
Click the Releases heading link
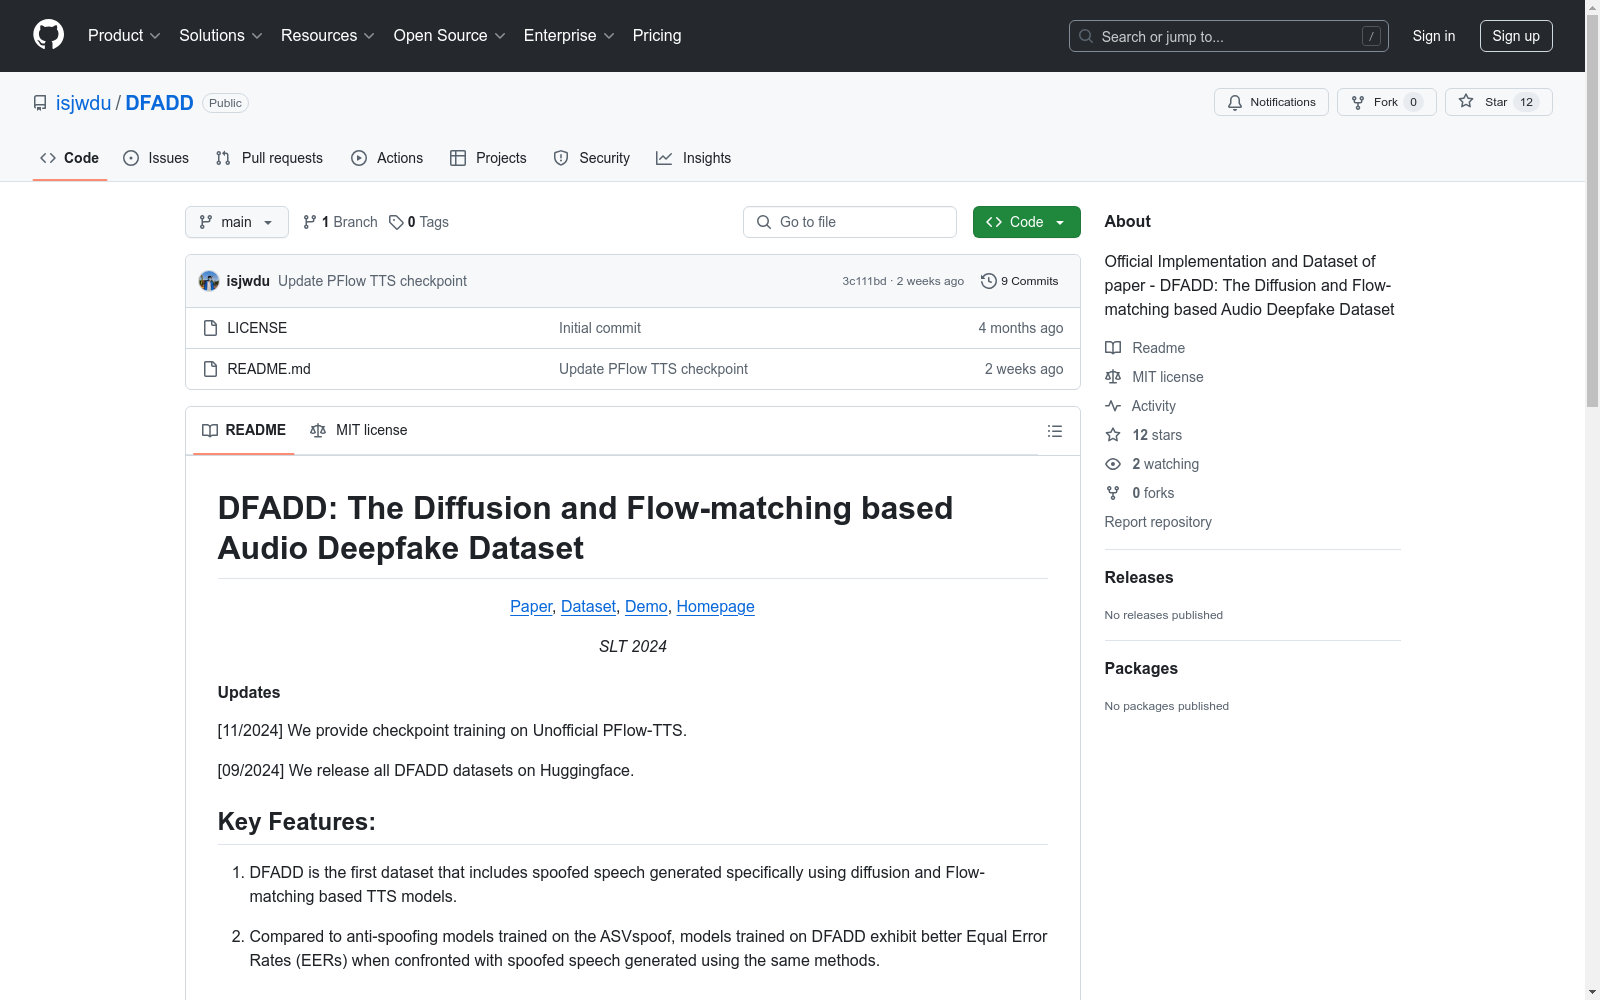tap(1139, 577)
